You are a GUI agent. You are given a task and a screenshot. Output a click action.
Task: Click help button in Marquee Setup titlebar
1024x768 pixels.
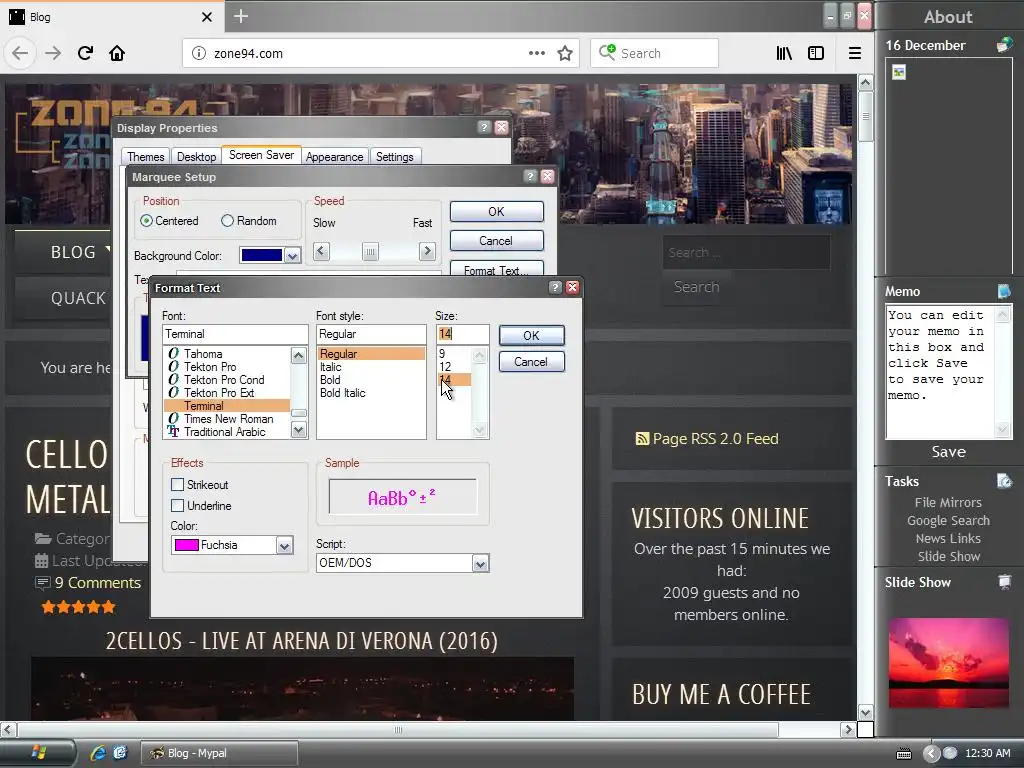pos(530,176)
